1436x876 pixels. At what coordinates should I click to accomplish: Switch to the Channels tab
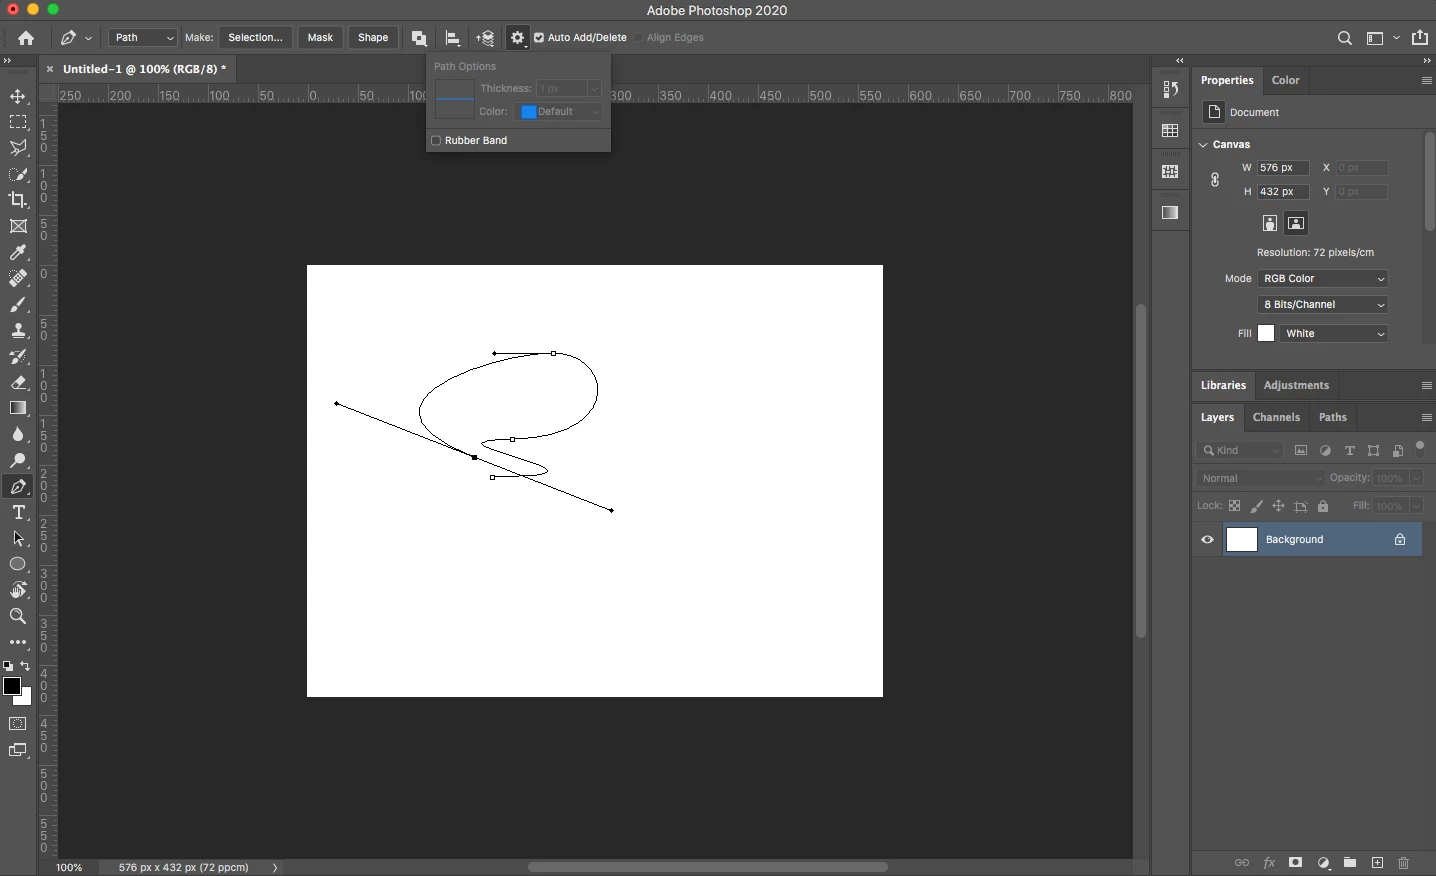(x=1276, y=418)
